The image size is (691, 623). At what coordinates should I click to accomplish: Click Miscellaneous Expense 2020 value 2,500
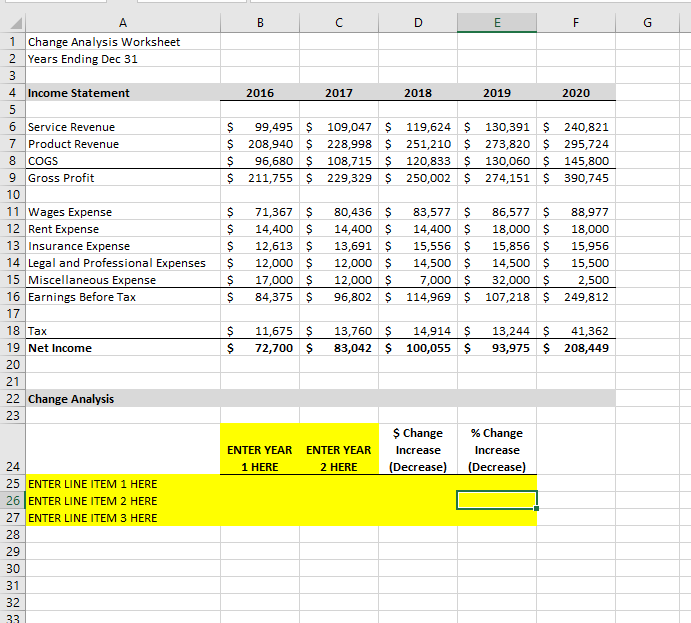576,280
